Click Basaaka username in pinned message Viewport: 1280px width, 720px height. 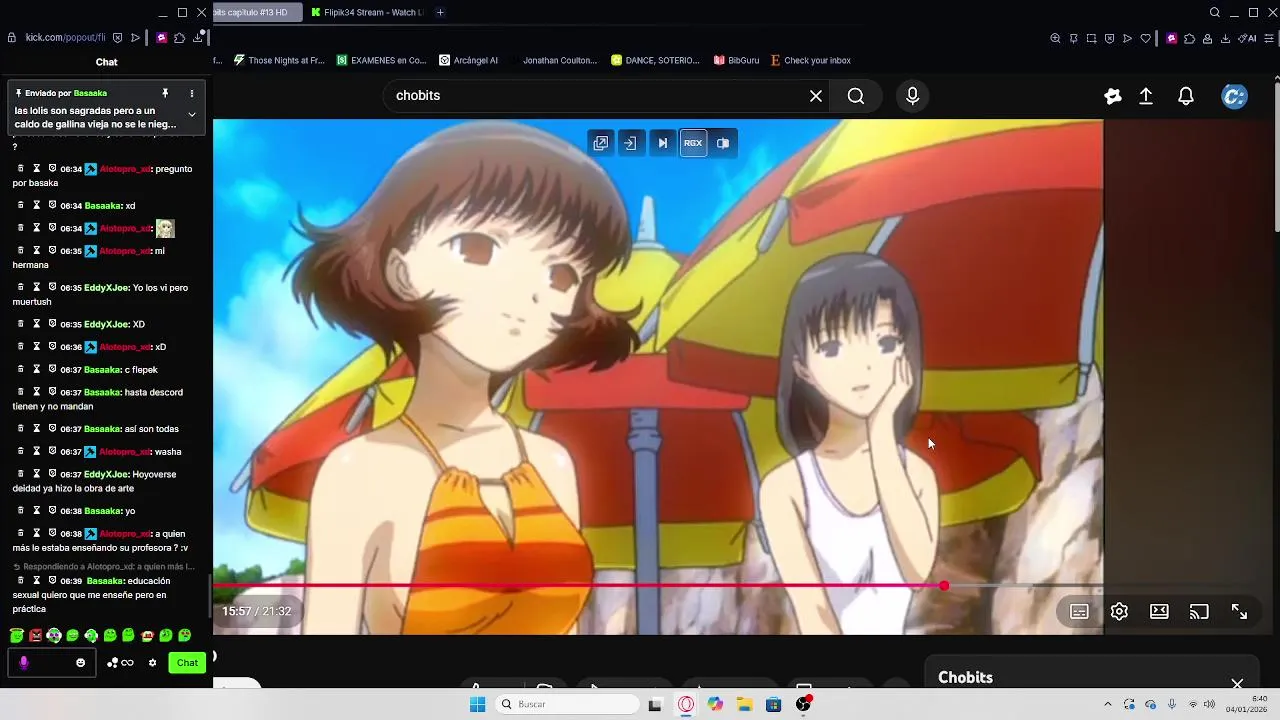point(90,93)
